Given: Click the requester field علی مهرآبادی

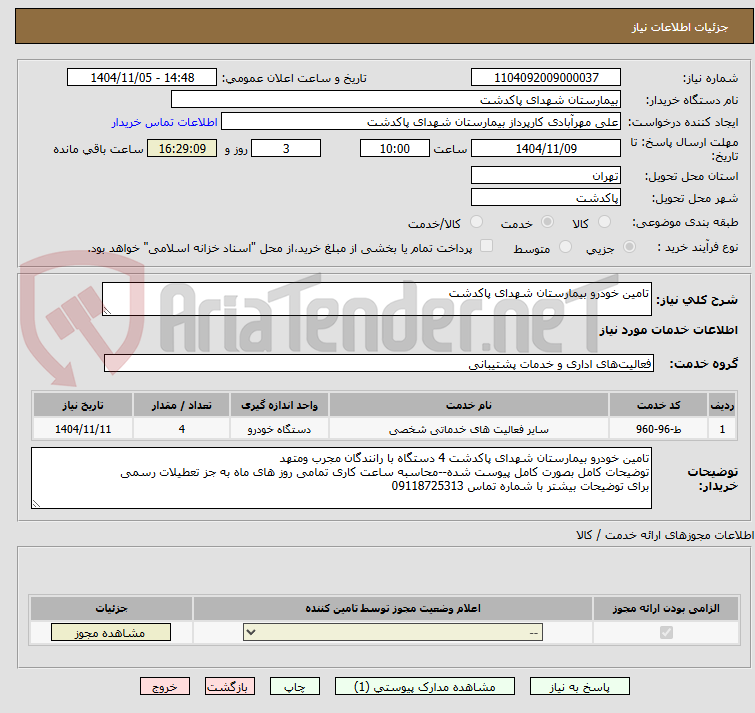Looking at the screenshot, I should pyautogui.click(x=421, y=122).
